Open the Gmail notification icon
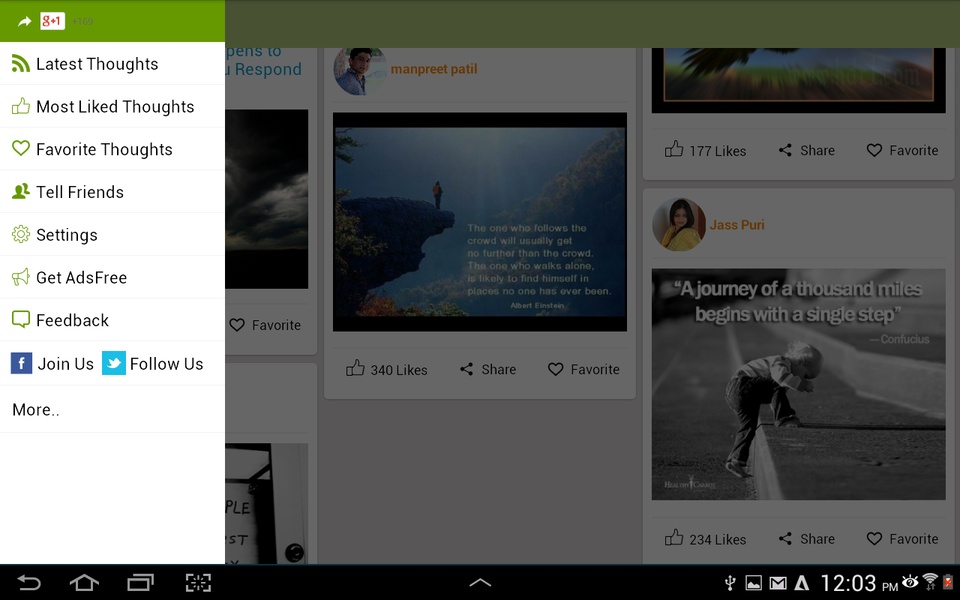 coord(778,583)
